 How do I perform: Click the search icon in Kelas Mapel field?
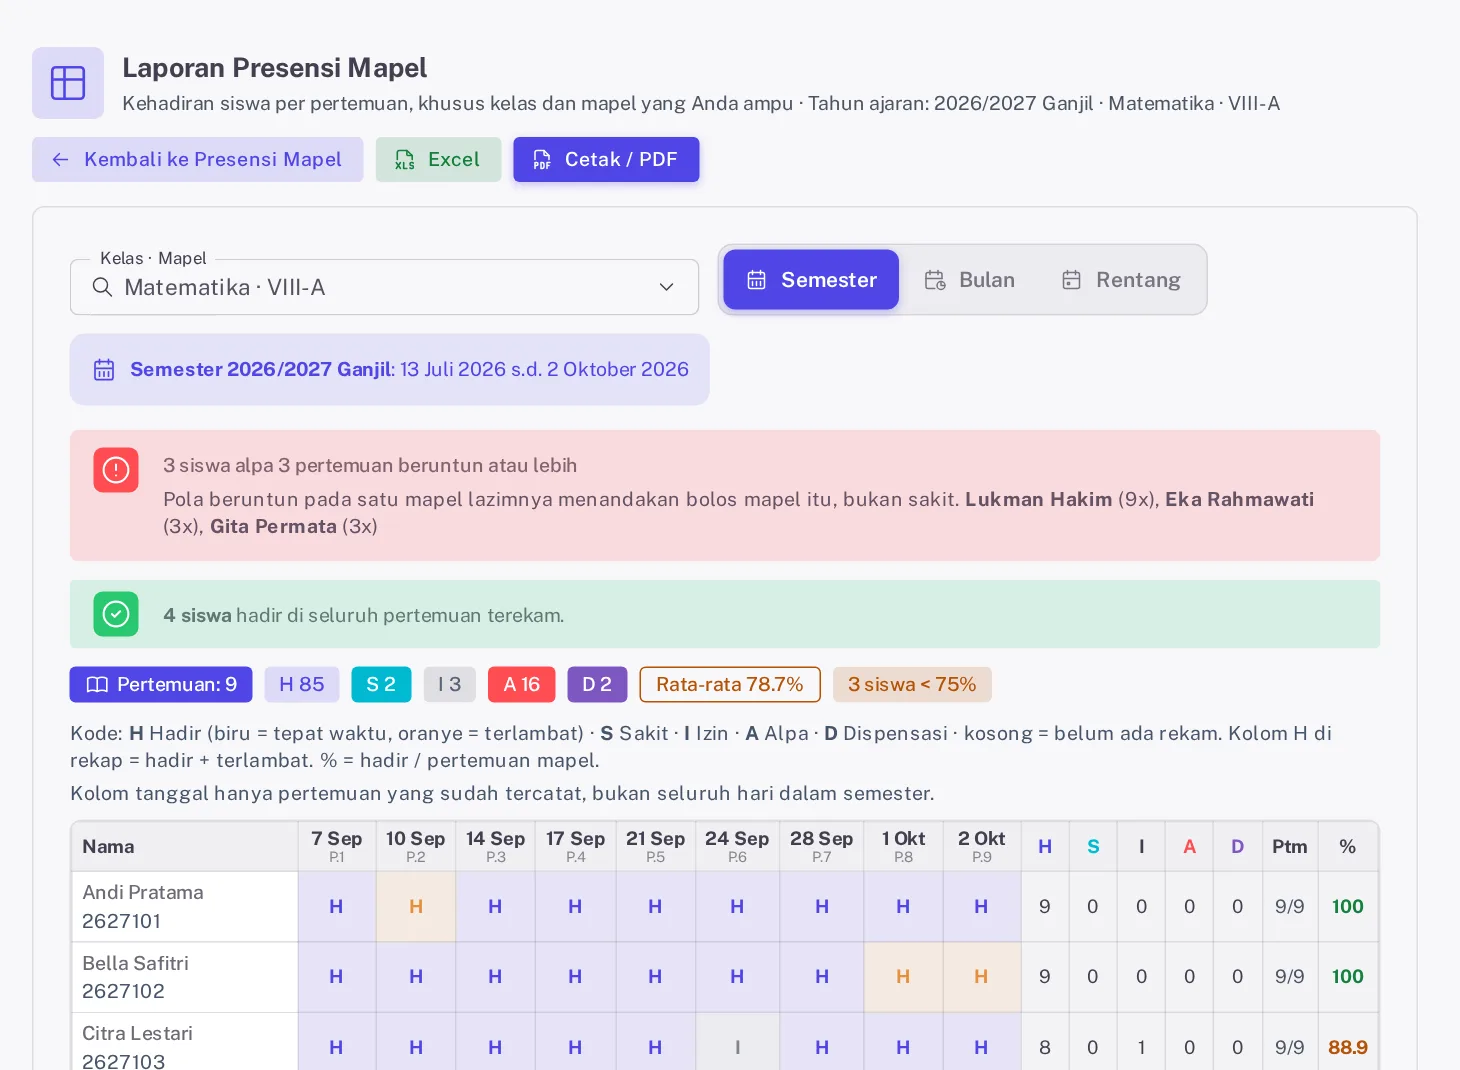pos(102,287)
